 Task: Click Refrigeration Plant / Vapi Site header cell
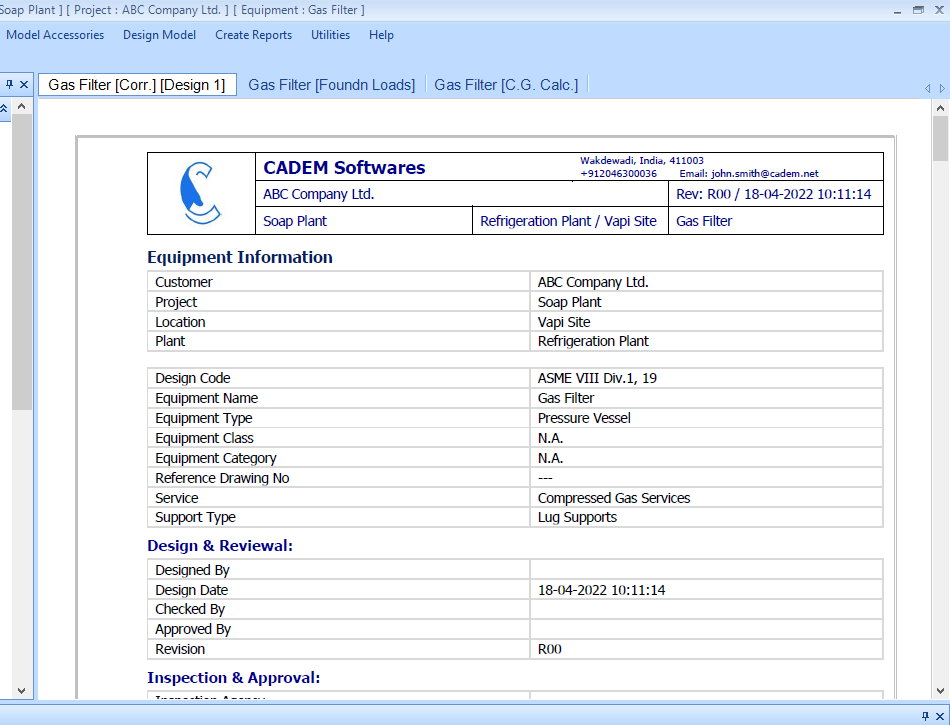coord(568,221)
